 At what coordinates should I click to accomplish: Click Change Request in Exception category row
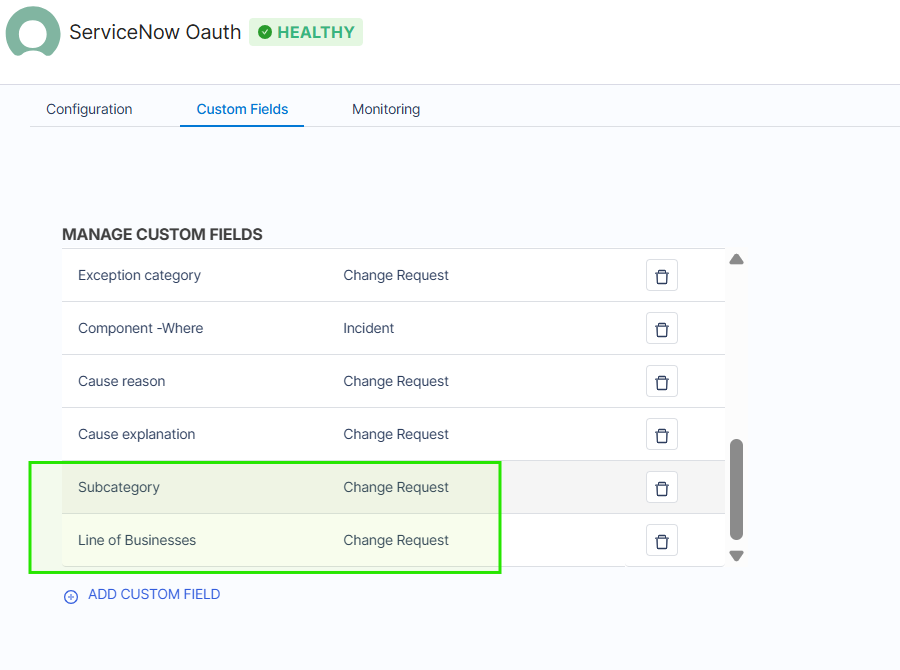(396, 276)
